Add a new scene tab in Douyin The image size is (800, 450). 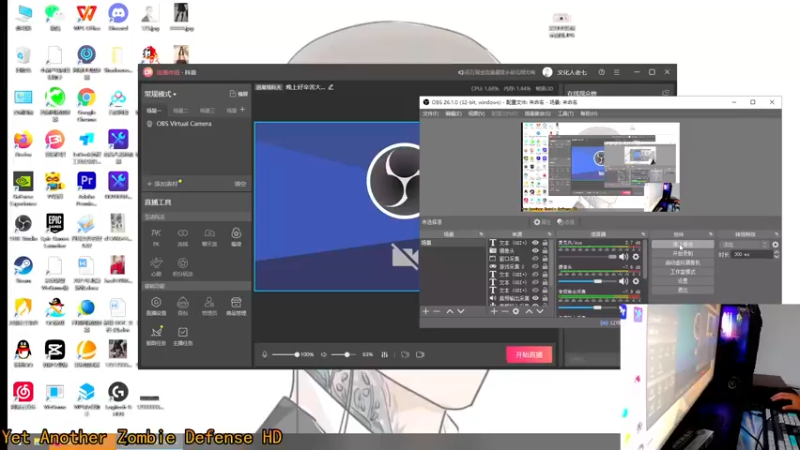[x=242, y=110]
